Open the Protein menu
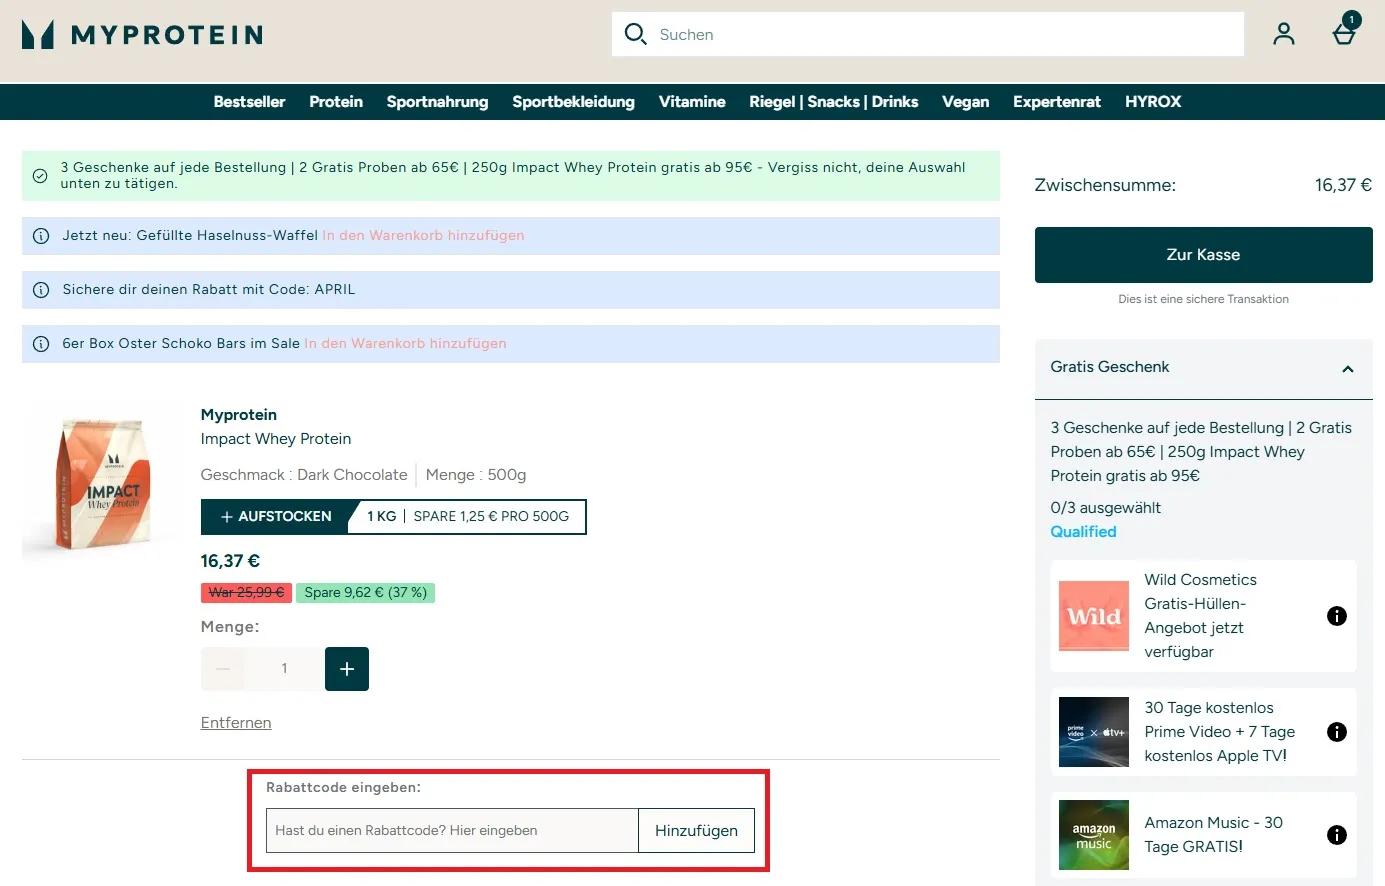 336,102
